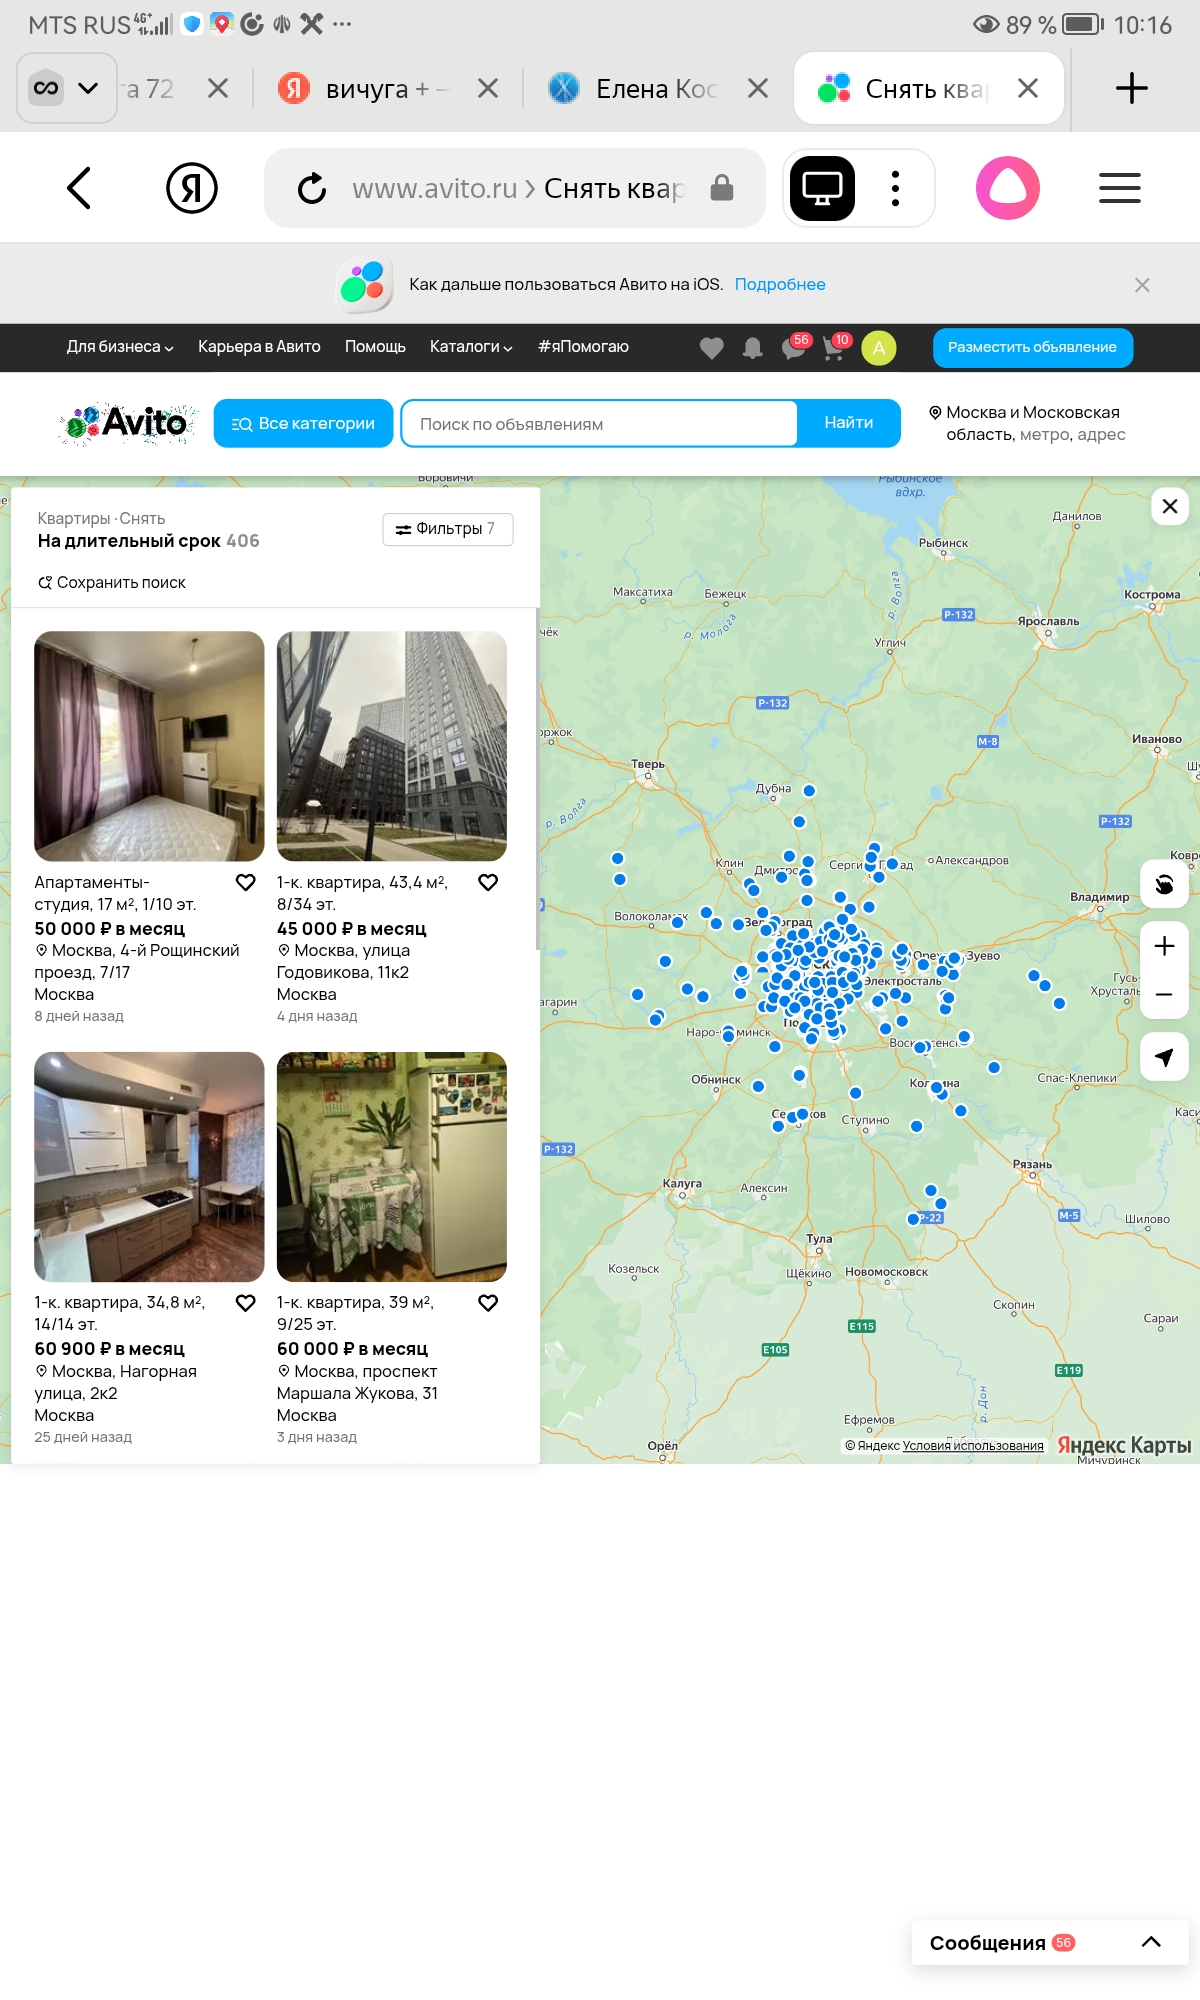Open the Alice assistant pink icon
The width and height of the screenshot is (1200, 2000).
[1007, 188]
